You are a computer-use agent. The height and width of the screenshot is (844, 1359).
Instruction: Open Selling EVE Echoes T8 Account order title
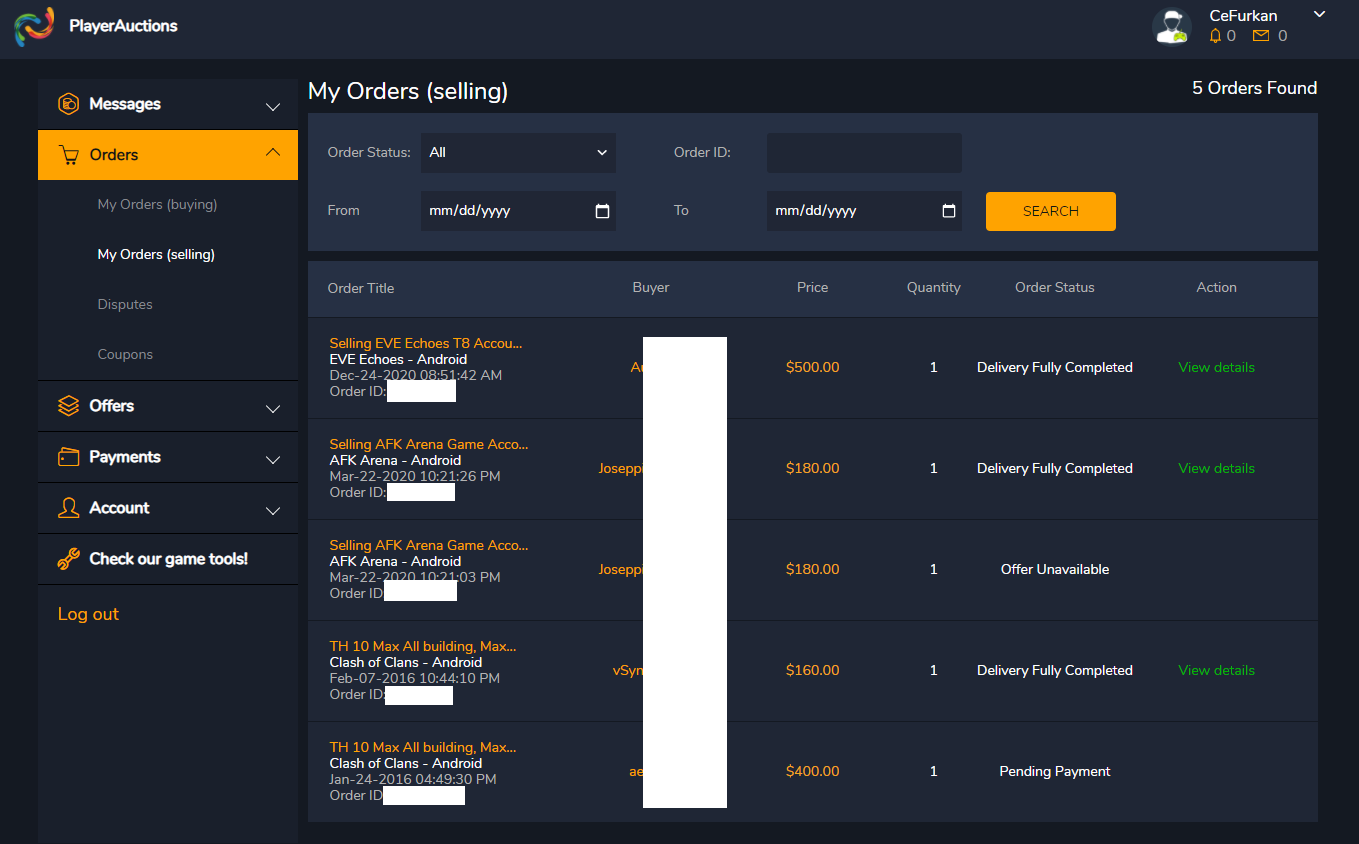coord(426,343)
